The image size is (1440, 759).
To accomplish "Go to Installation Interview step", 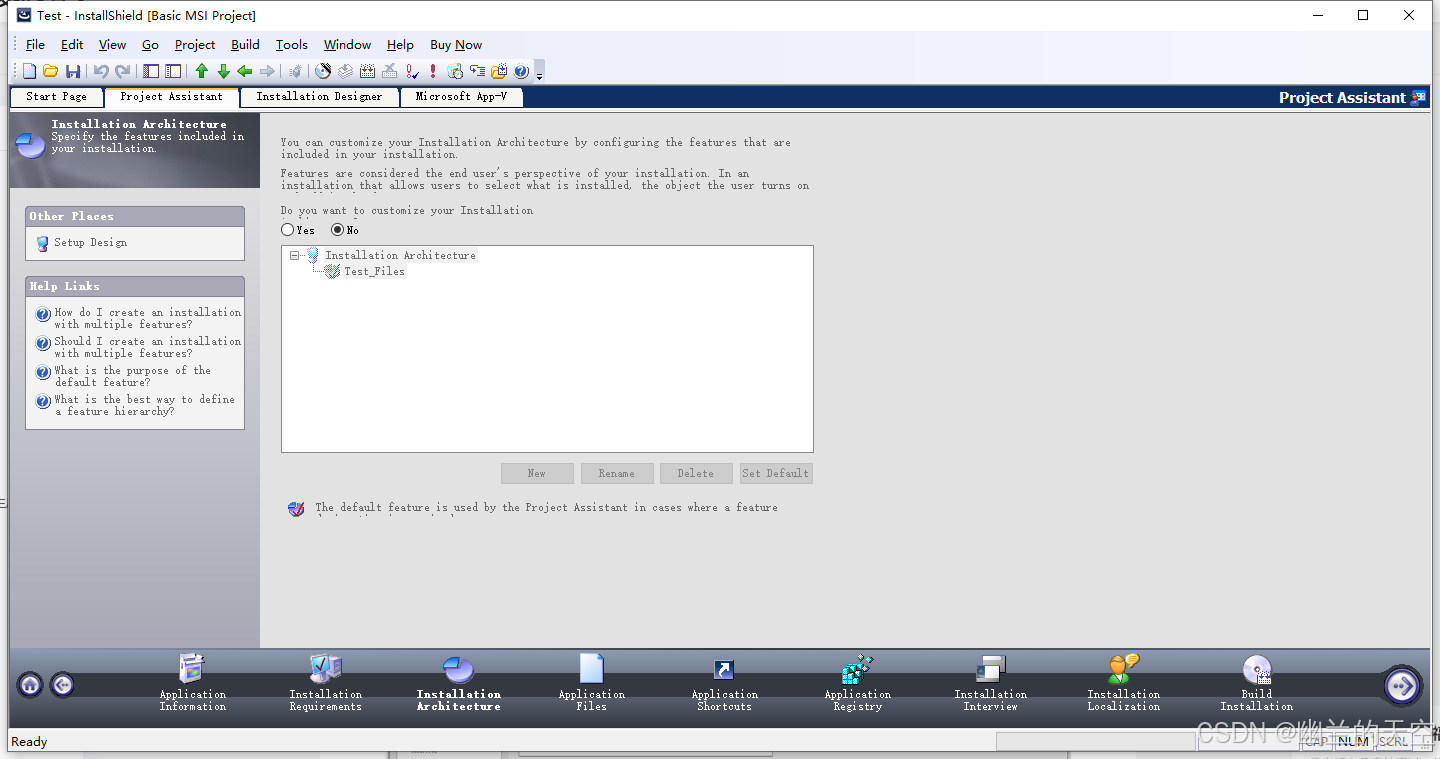I will coord(991,682).
